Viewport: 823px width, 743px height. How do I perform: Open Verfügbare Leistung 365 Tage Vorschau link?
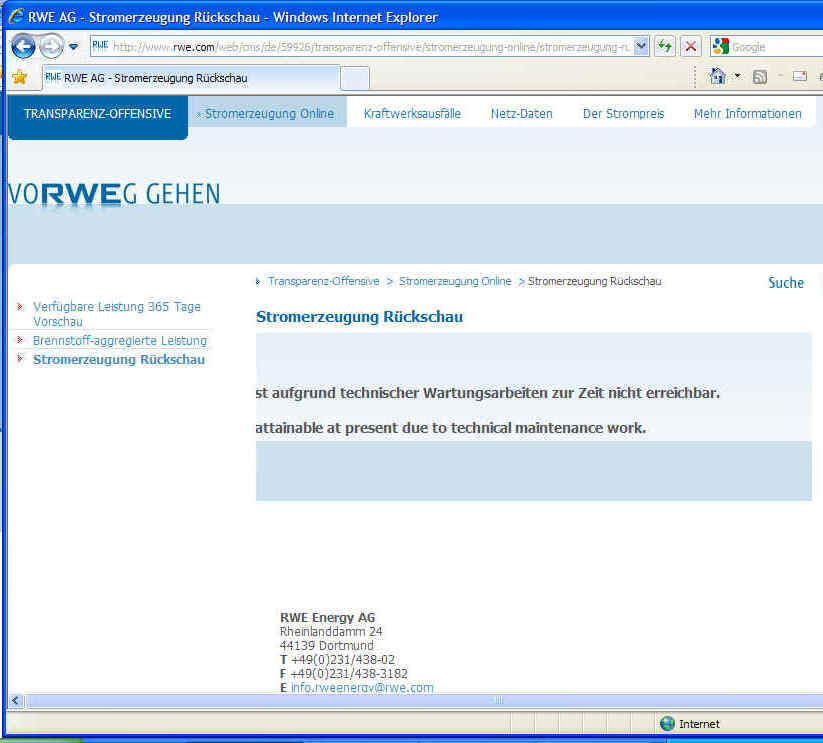pyautogui.click(x=117, y=314)
